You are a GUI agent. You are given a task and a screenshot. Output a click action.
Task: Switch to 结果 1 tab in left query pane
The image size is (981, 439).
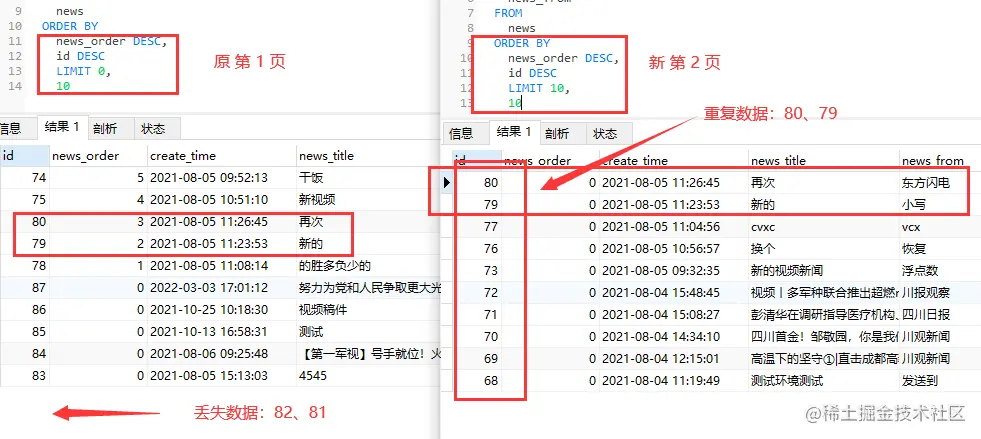click(x=62, y=127)
